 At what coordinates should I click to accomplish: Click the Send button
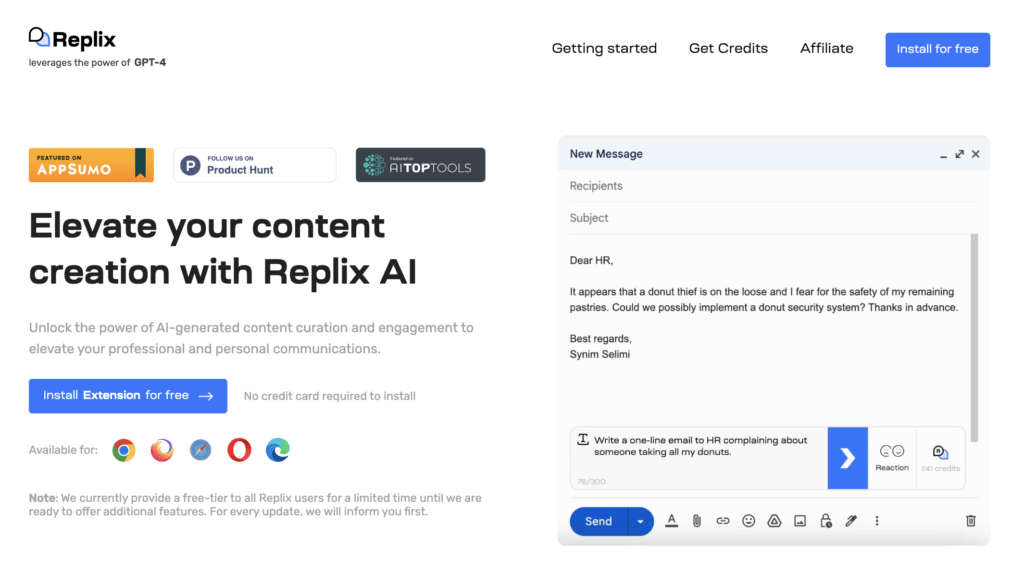[x=598, y=521]
